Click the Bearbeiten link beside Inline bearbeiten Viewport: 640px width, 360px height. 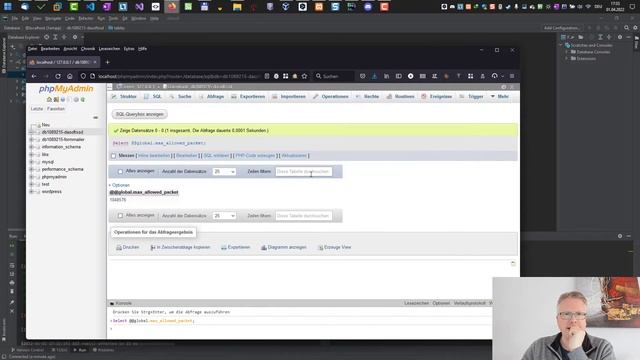187,156
